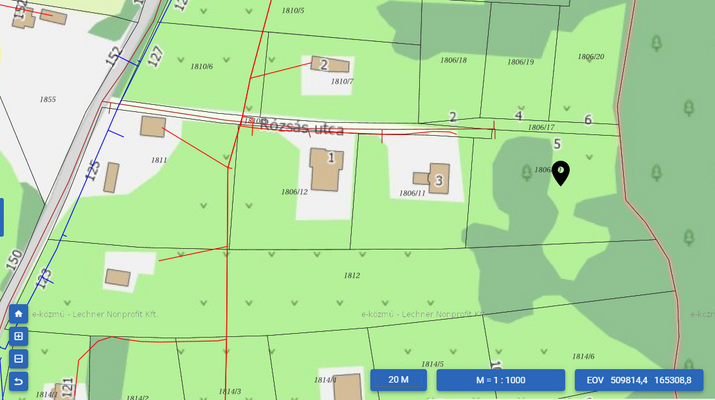The height and width of the screenshot is (400, 715).
Task: Zoom out with the minus icon
Action: click(x=18, y=359)
